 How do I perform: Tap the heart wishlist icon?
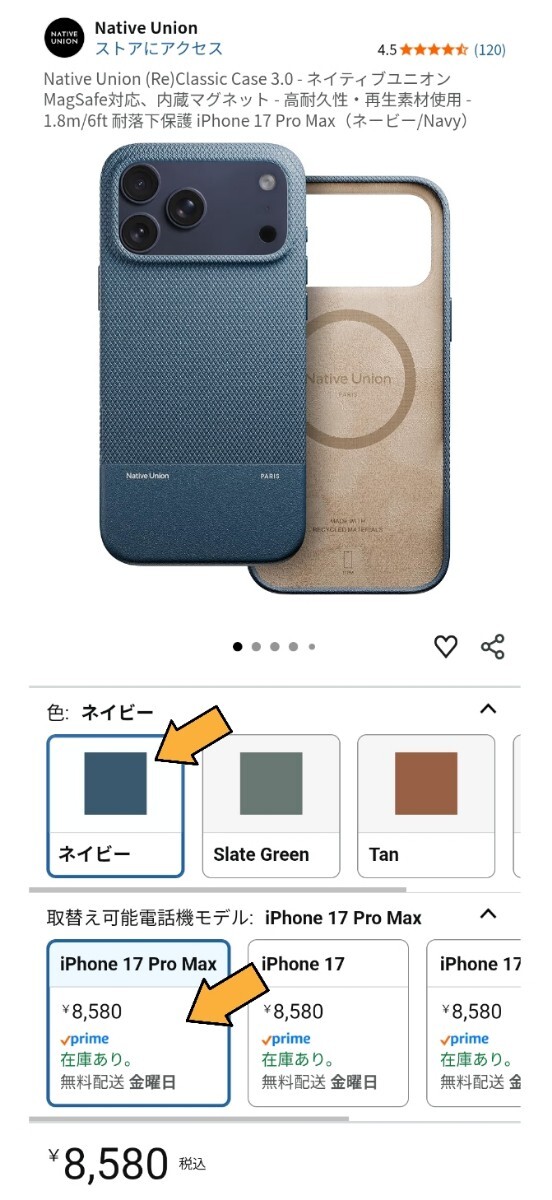click(445, 646)
